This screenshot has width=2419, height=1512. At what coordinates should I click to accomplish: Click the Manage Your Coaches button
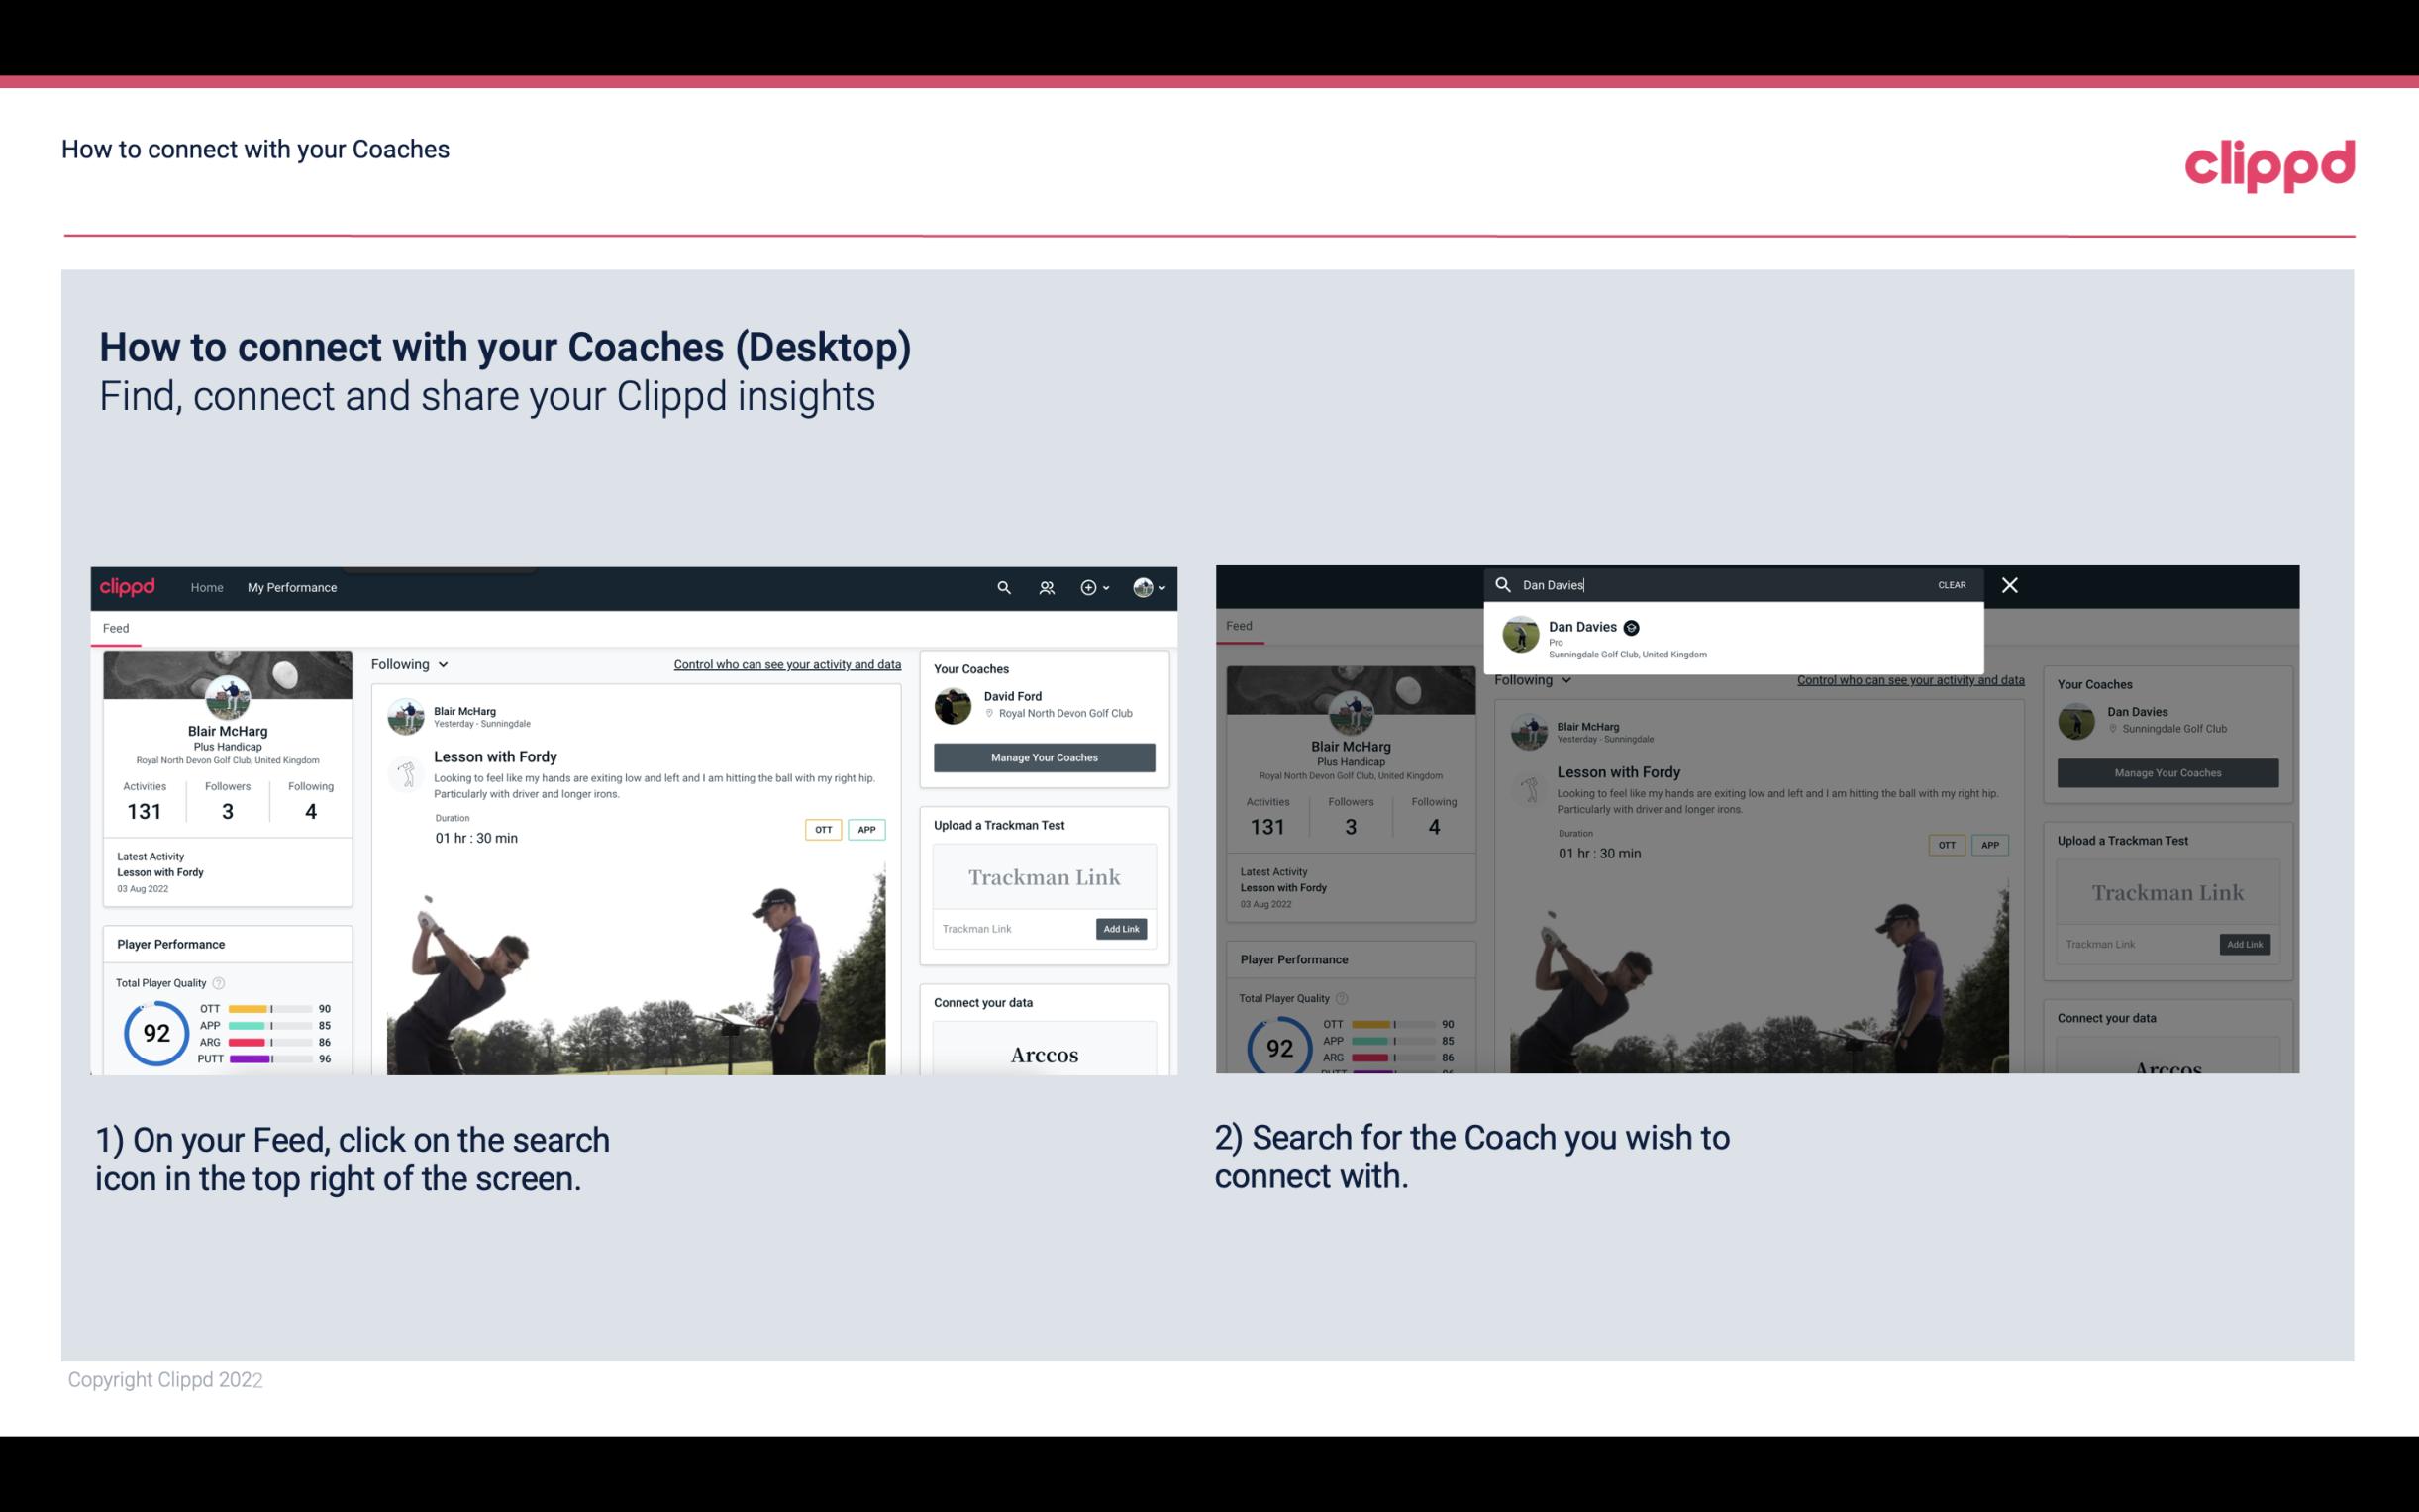coord(1044,756)
